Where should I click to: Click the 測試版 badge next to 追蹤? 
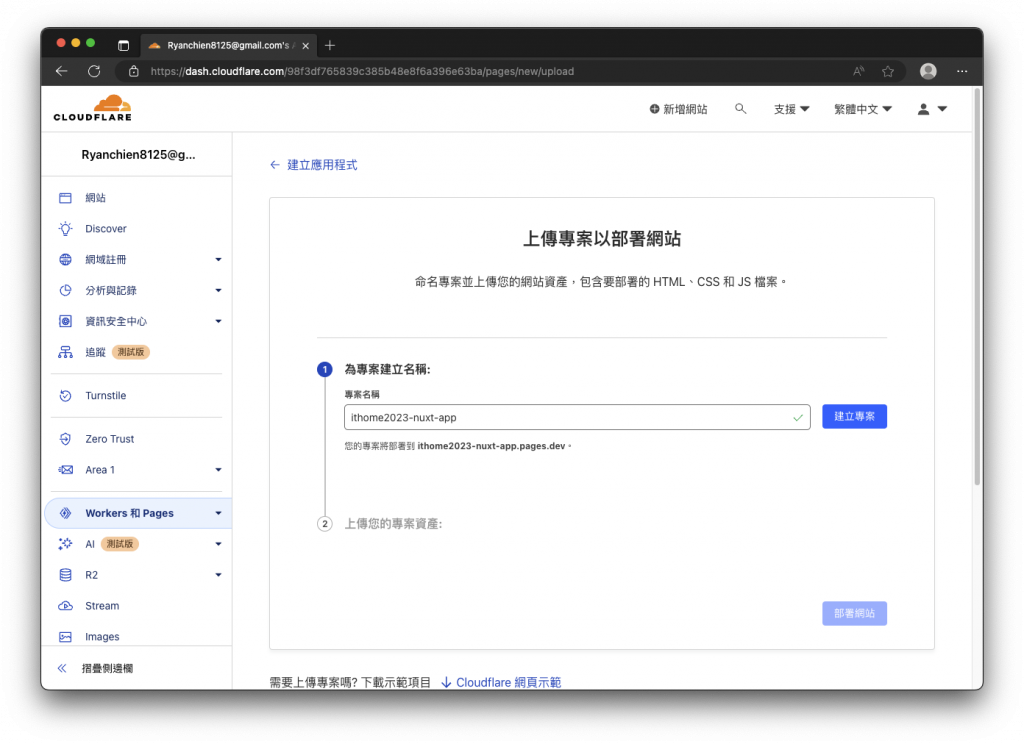point(131,352)
